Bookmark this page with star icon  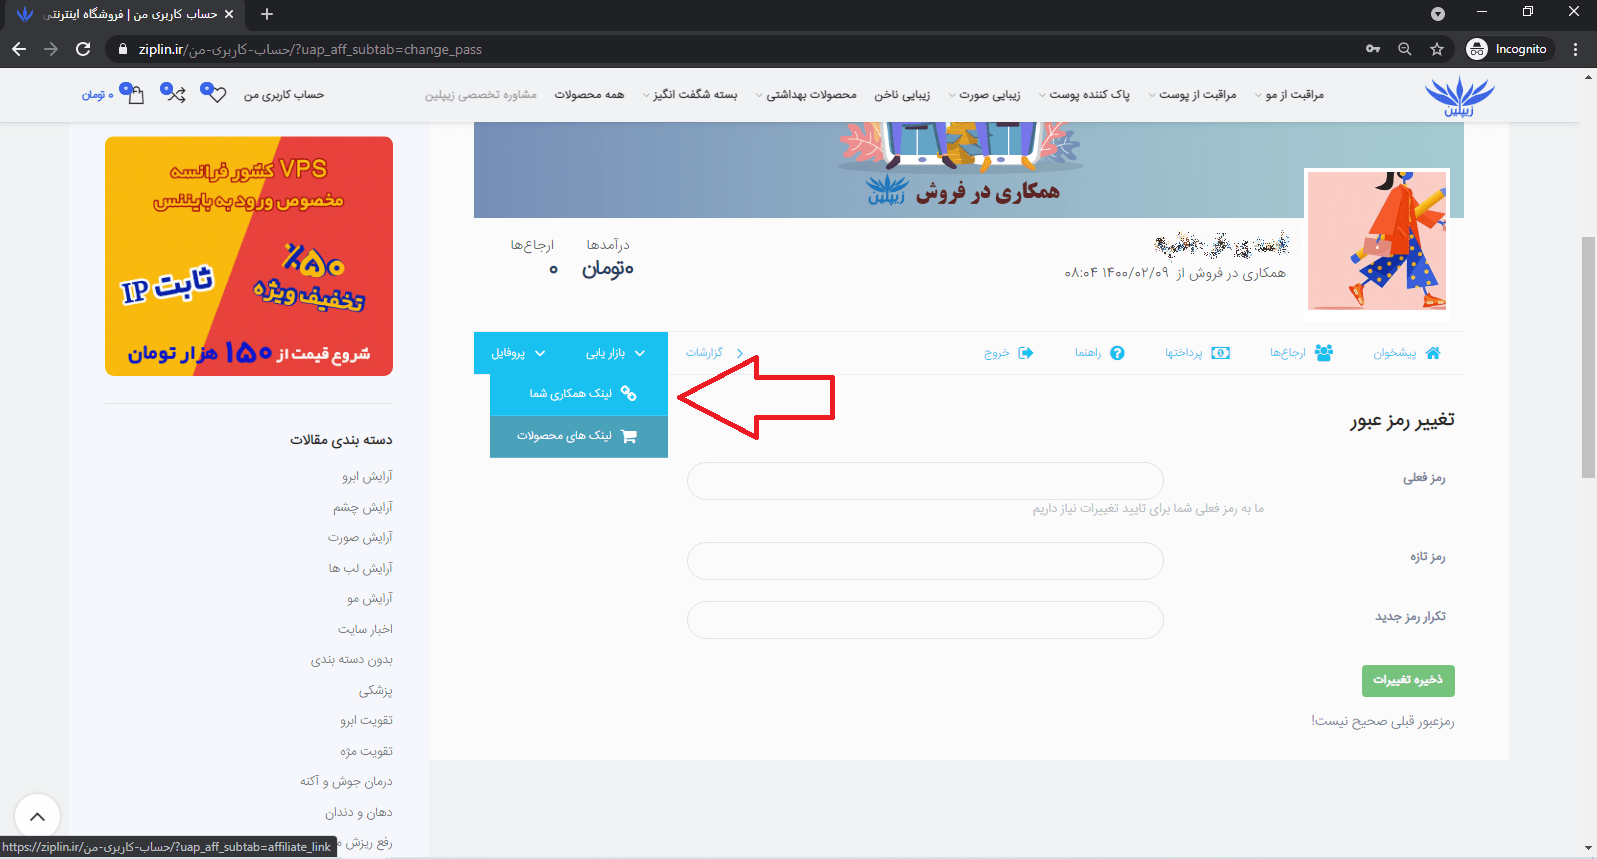pyautogui.click(x=1437, y=49)
